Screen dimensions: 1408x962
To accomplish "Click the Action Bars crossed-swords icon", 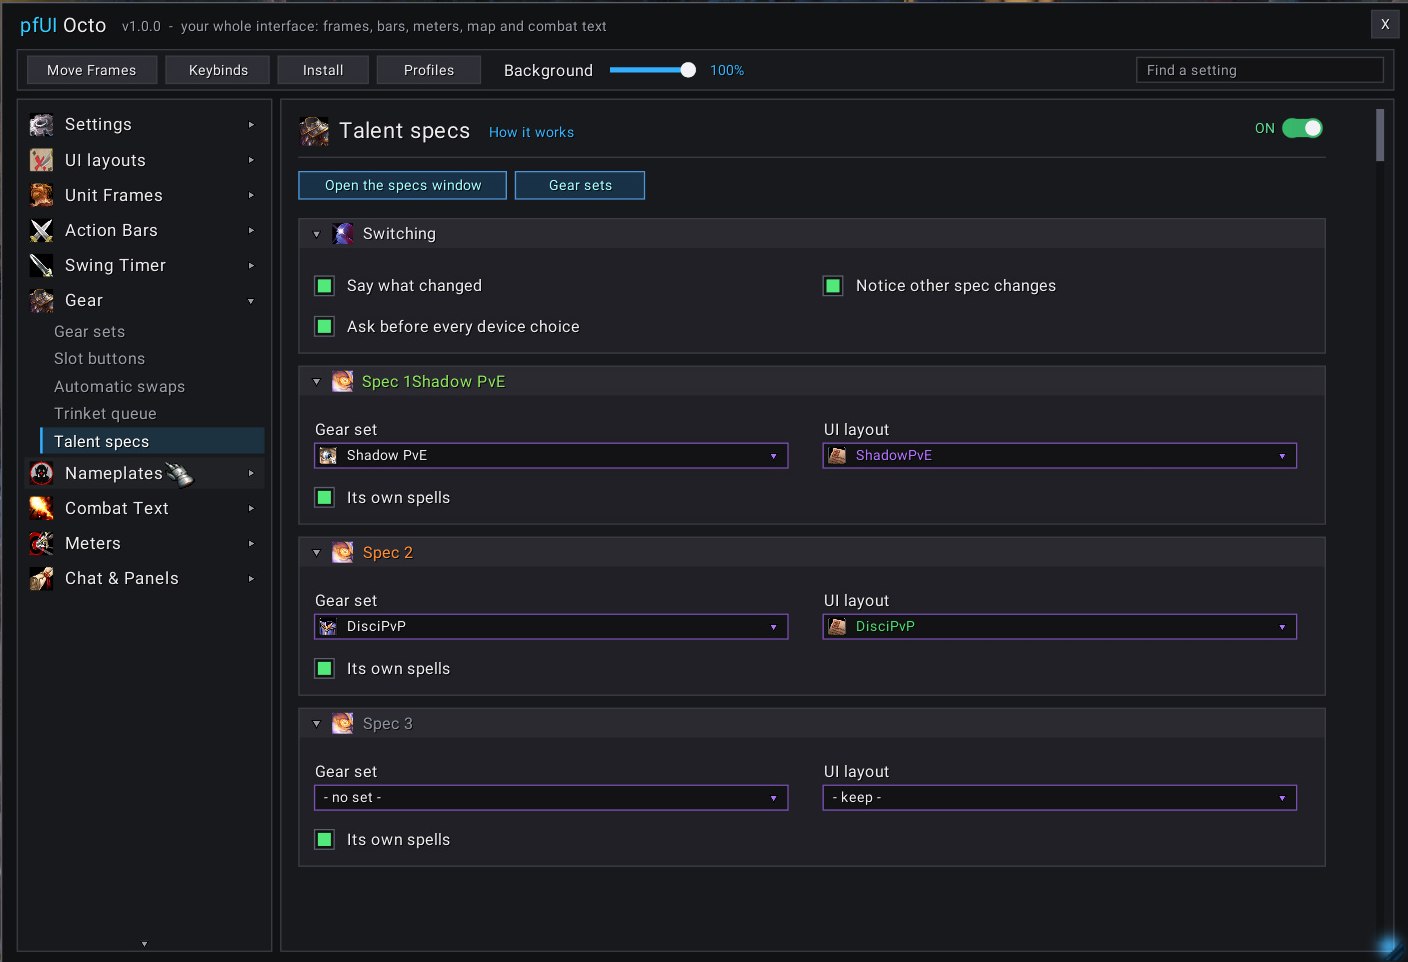I will pos(41,230).
